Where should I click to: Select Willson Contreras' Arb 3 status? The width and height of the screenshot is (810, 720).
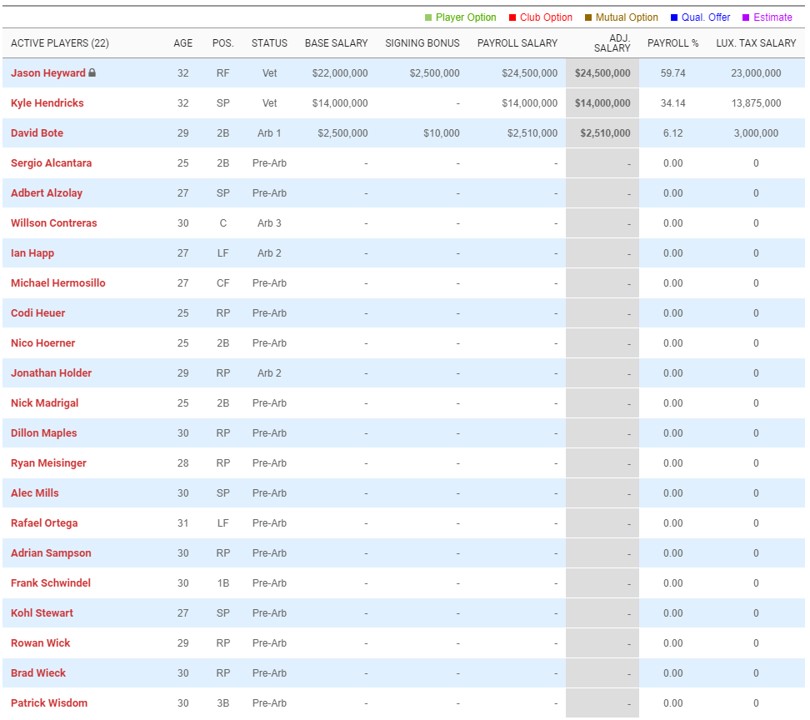pyautogui.click(x=269, y=223)
